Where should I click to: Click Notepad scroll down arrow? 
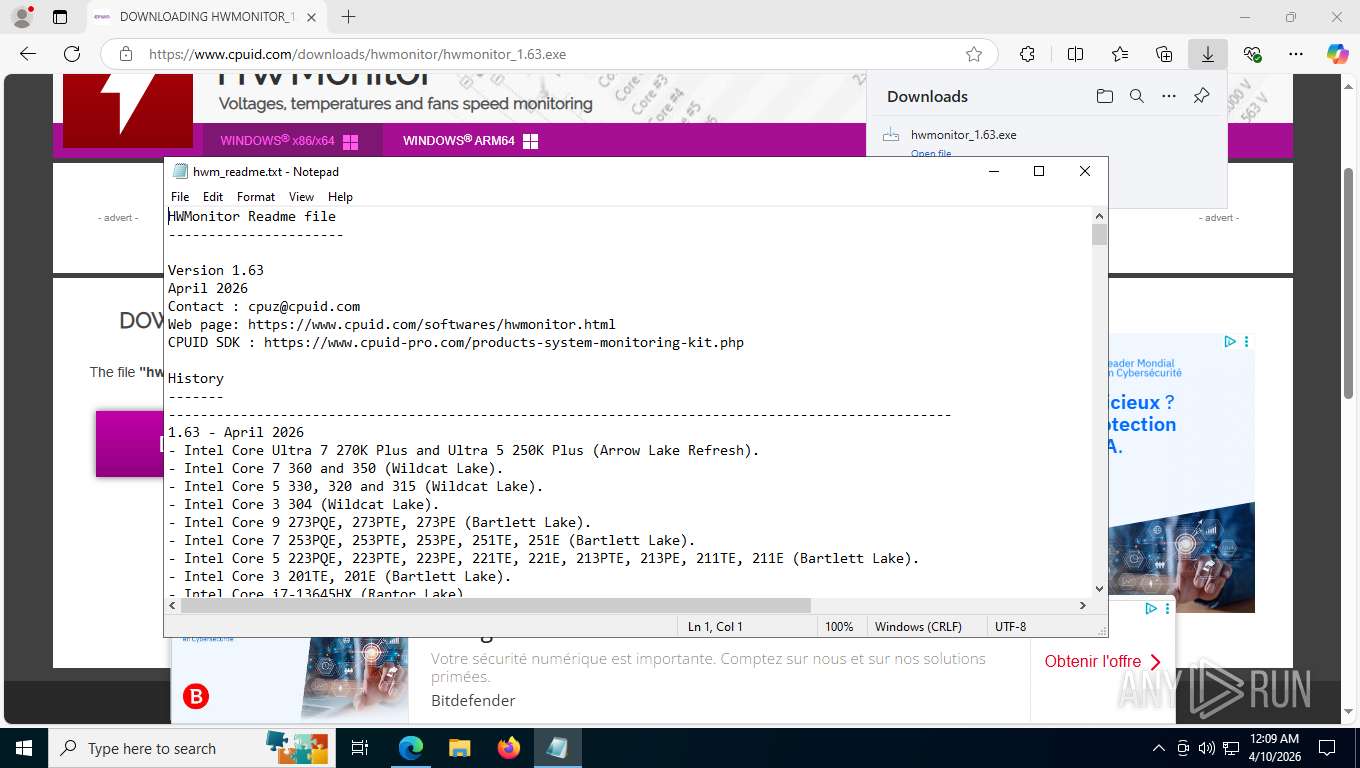[x=1100, y=589]
